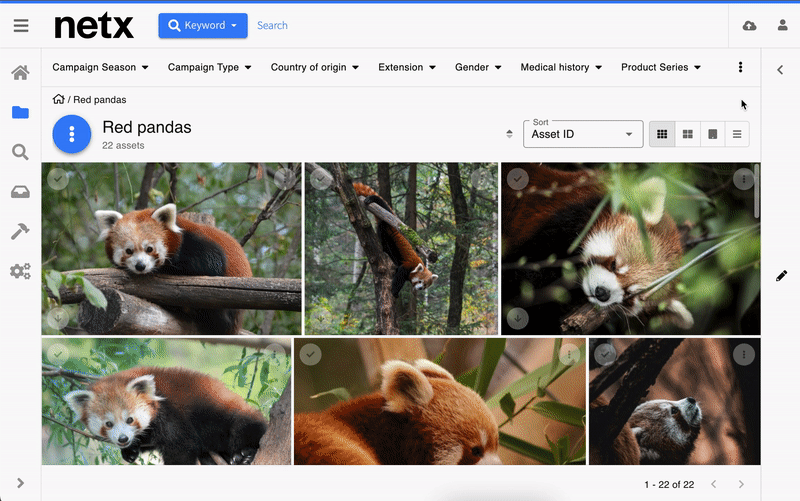
Task: Click the blue folder actions button
Action: tap(72, 134)
